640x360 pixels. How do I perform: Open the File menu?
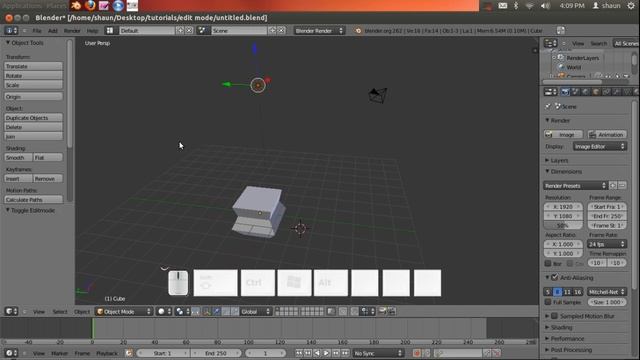click(x=37, y=31)
